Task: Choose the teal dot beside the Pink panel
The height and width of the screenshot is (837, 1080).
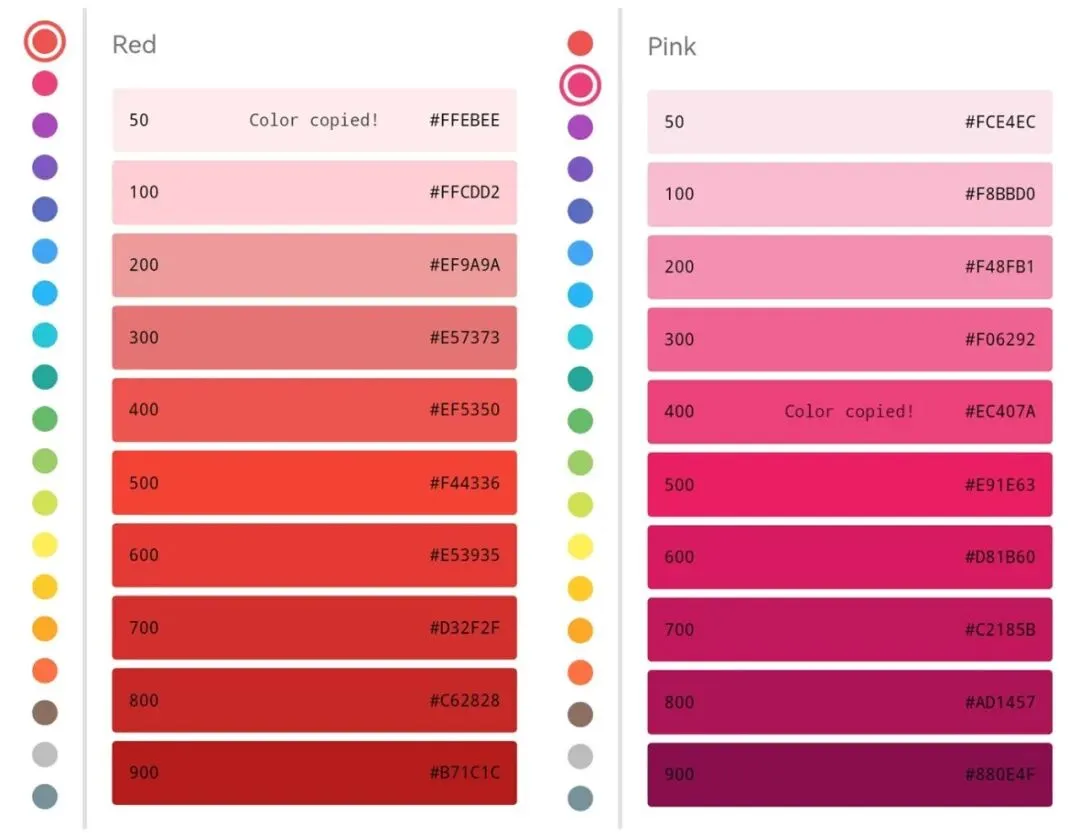Action: point(580,379)
